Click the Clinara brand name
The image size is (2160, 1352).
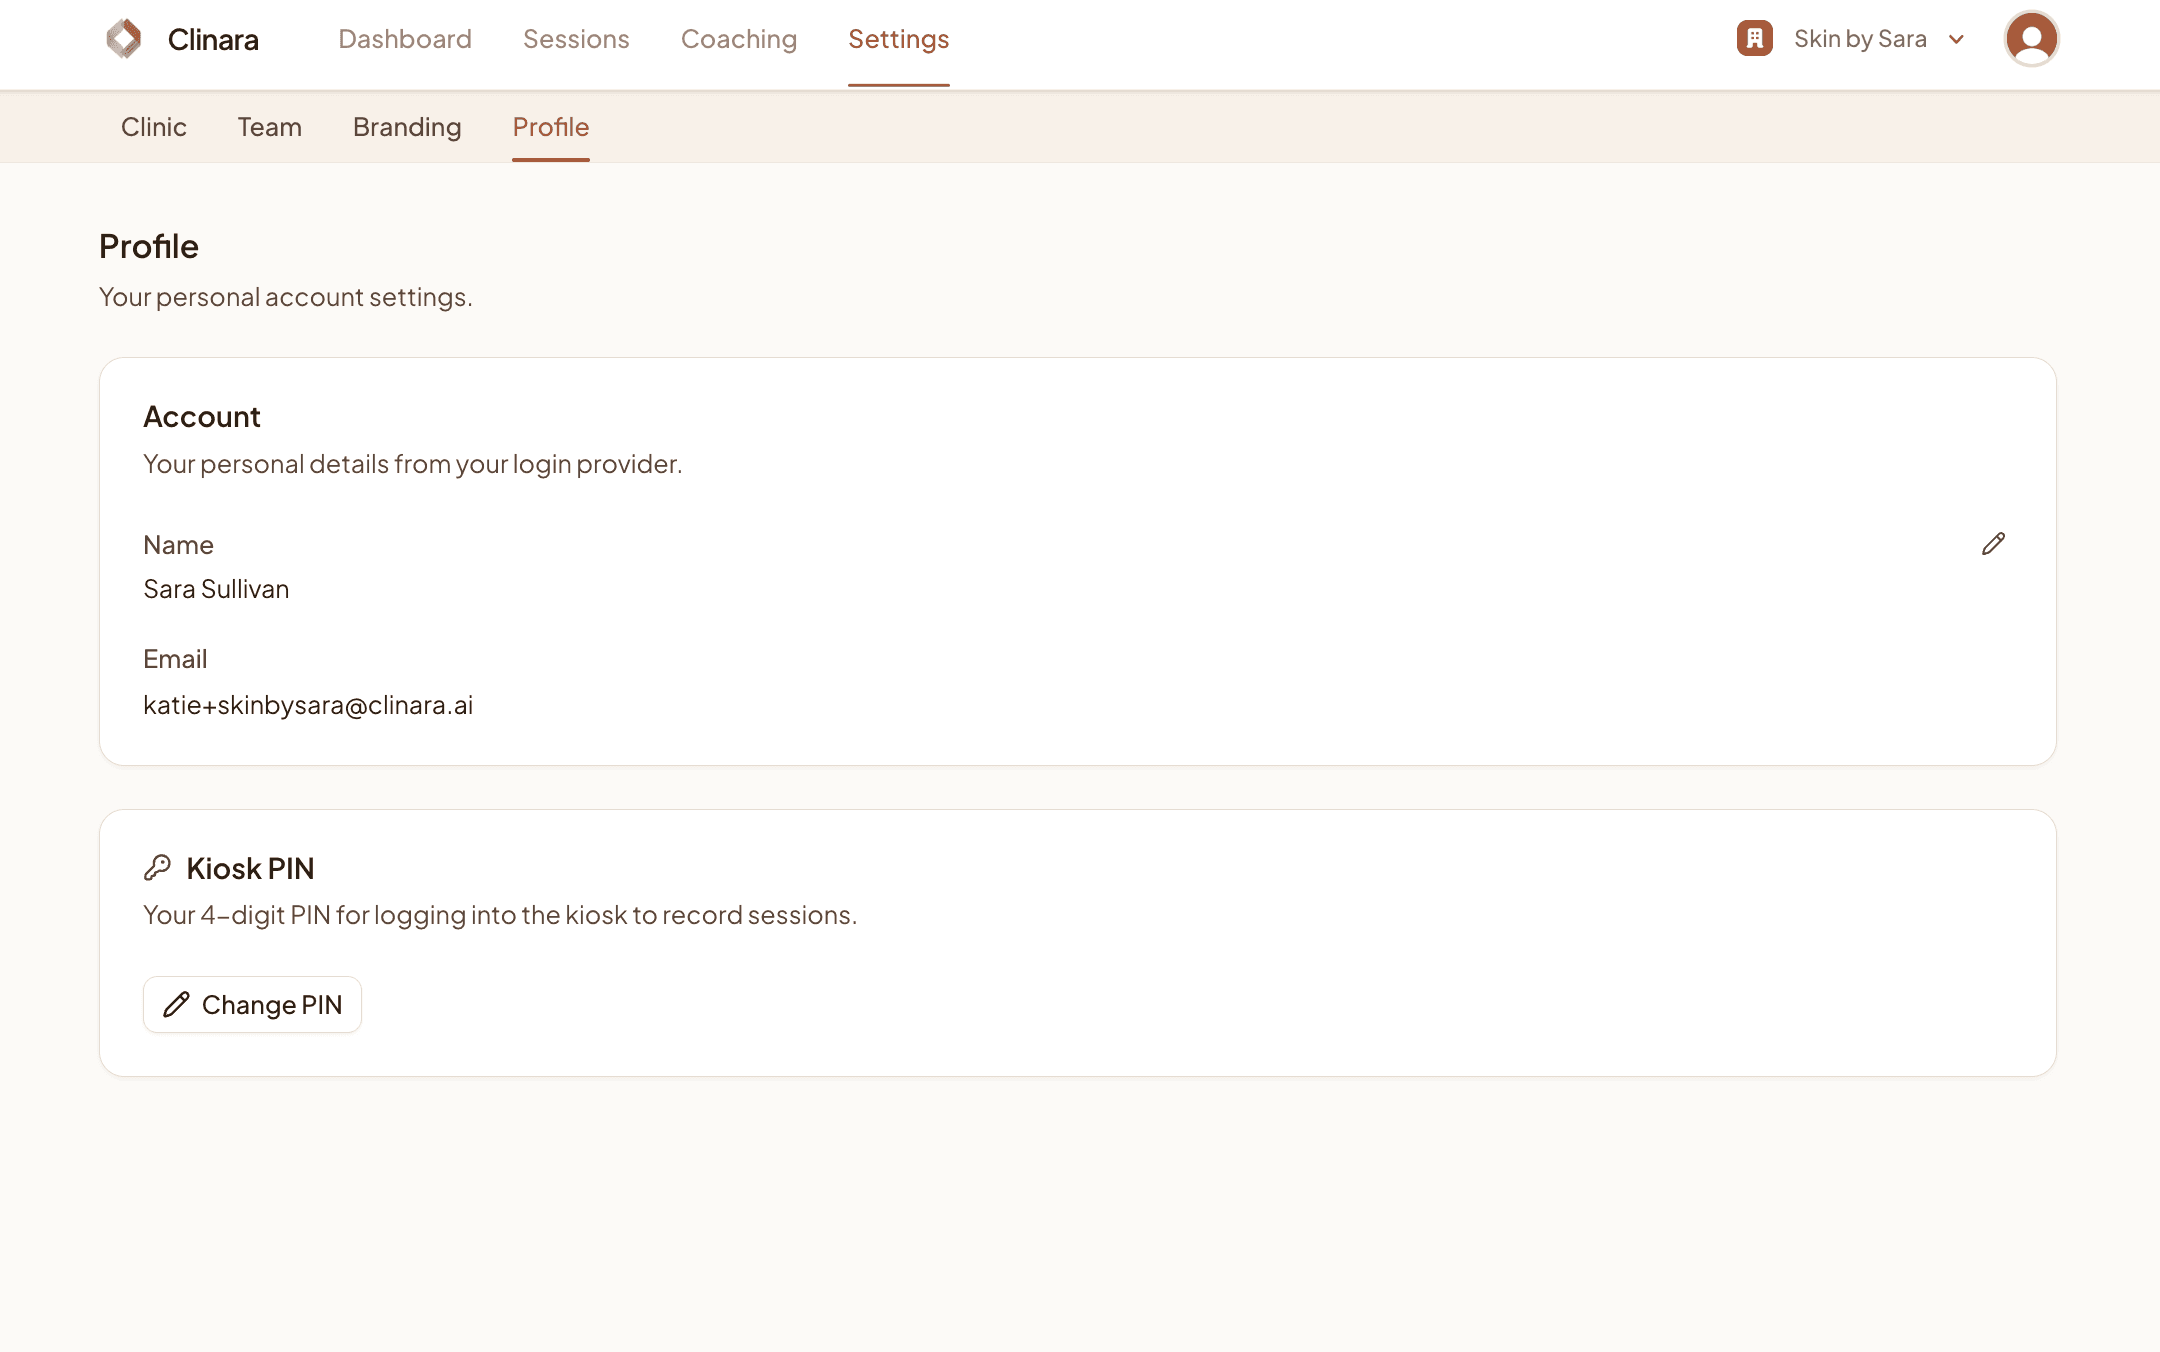click(x=213, y=39)
